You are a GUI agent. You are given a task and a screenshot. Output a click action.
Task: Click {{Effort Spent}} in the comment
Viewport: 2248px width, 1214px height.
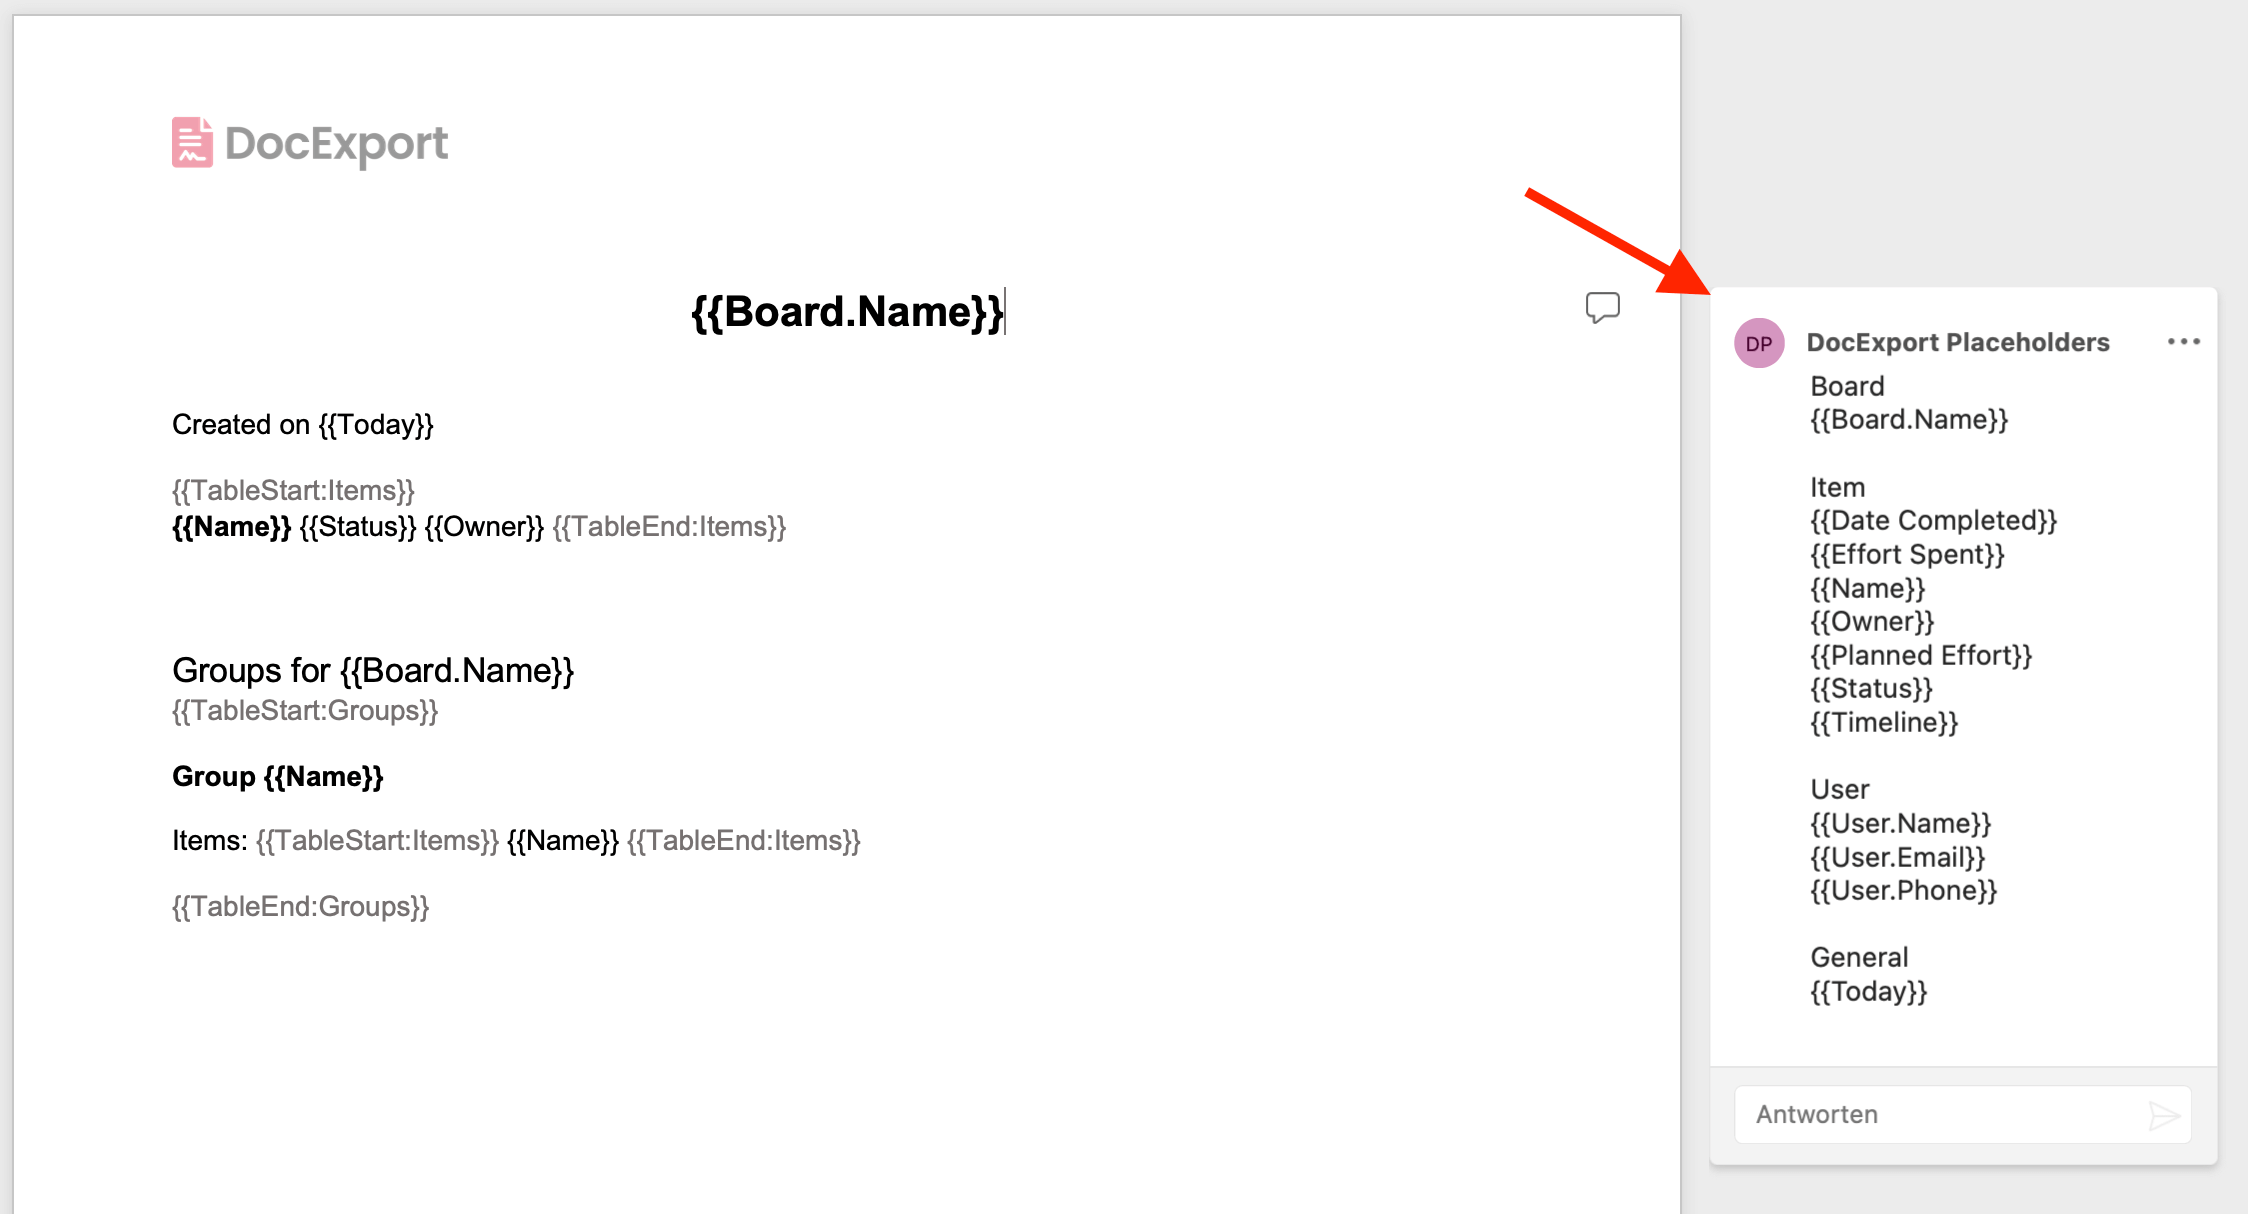click(x=1907, y=555)
